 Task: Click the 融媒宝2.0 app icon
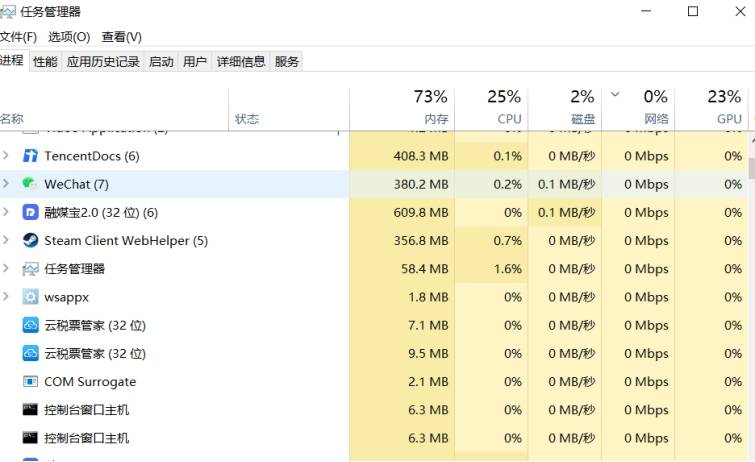[x=30, y=212]
